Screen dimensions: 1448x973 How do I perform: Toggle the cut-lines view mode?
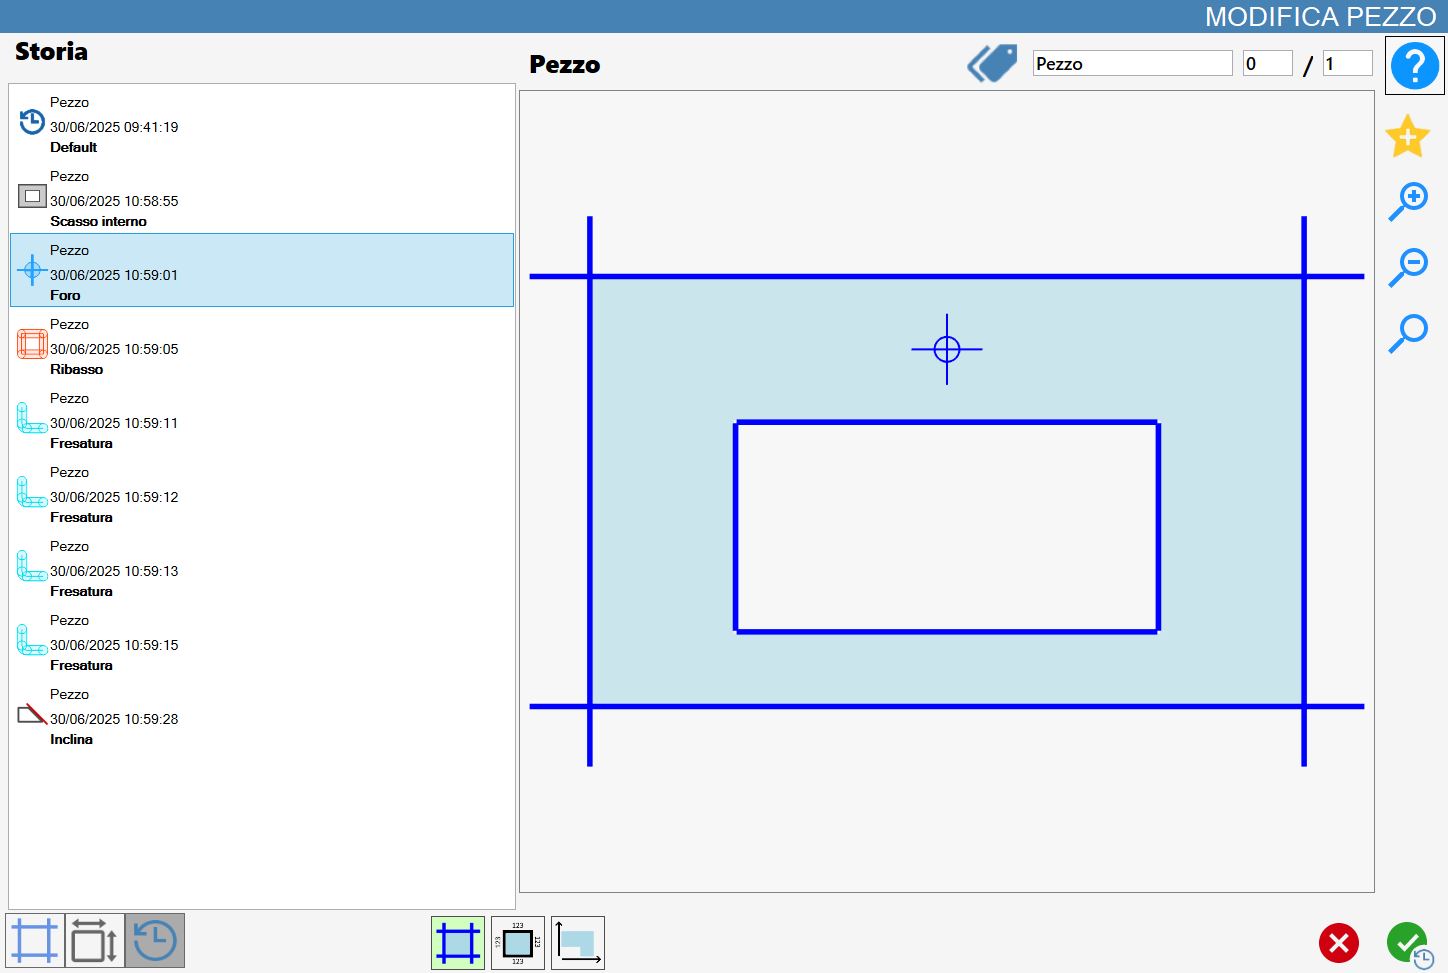[x=458, y=943]
